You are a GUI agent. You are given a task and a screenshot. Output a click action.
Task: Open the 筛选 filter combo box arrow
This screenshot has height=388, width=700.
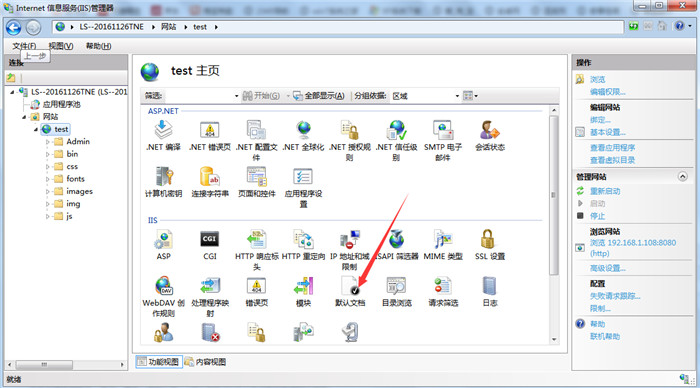tap(237, 96)
